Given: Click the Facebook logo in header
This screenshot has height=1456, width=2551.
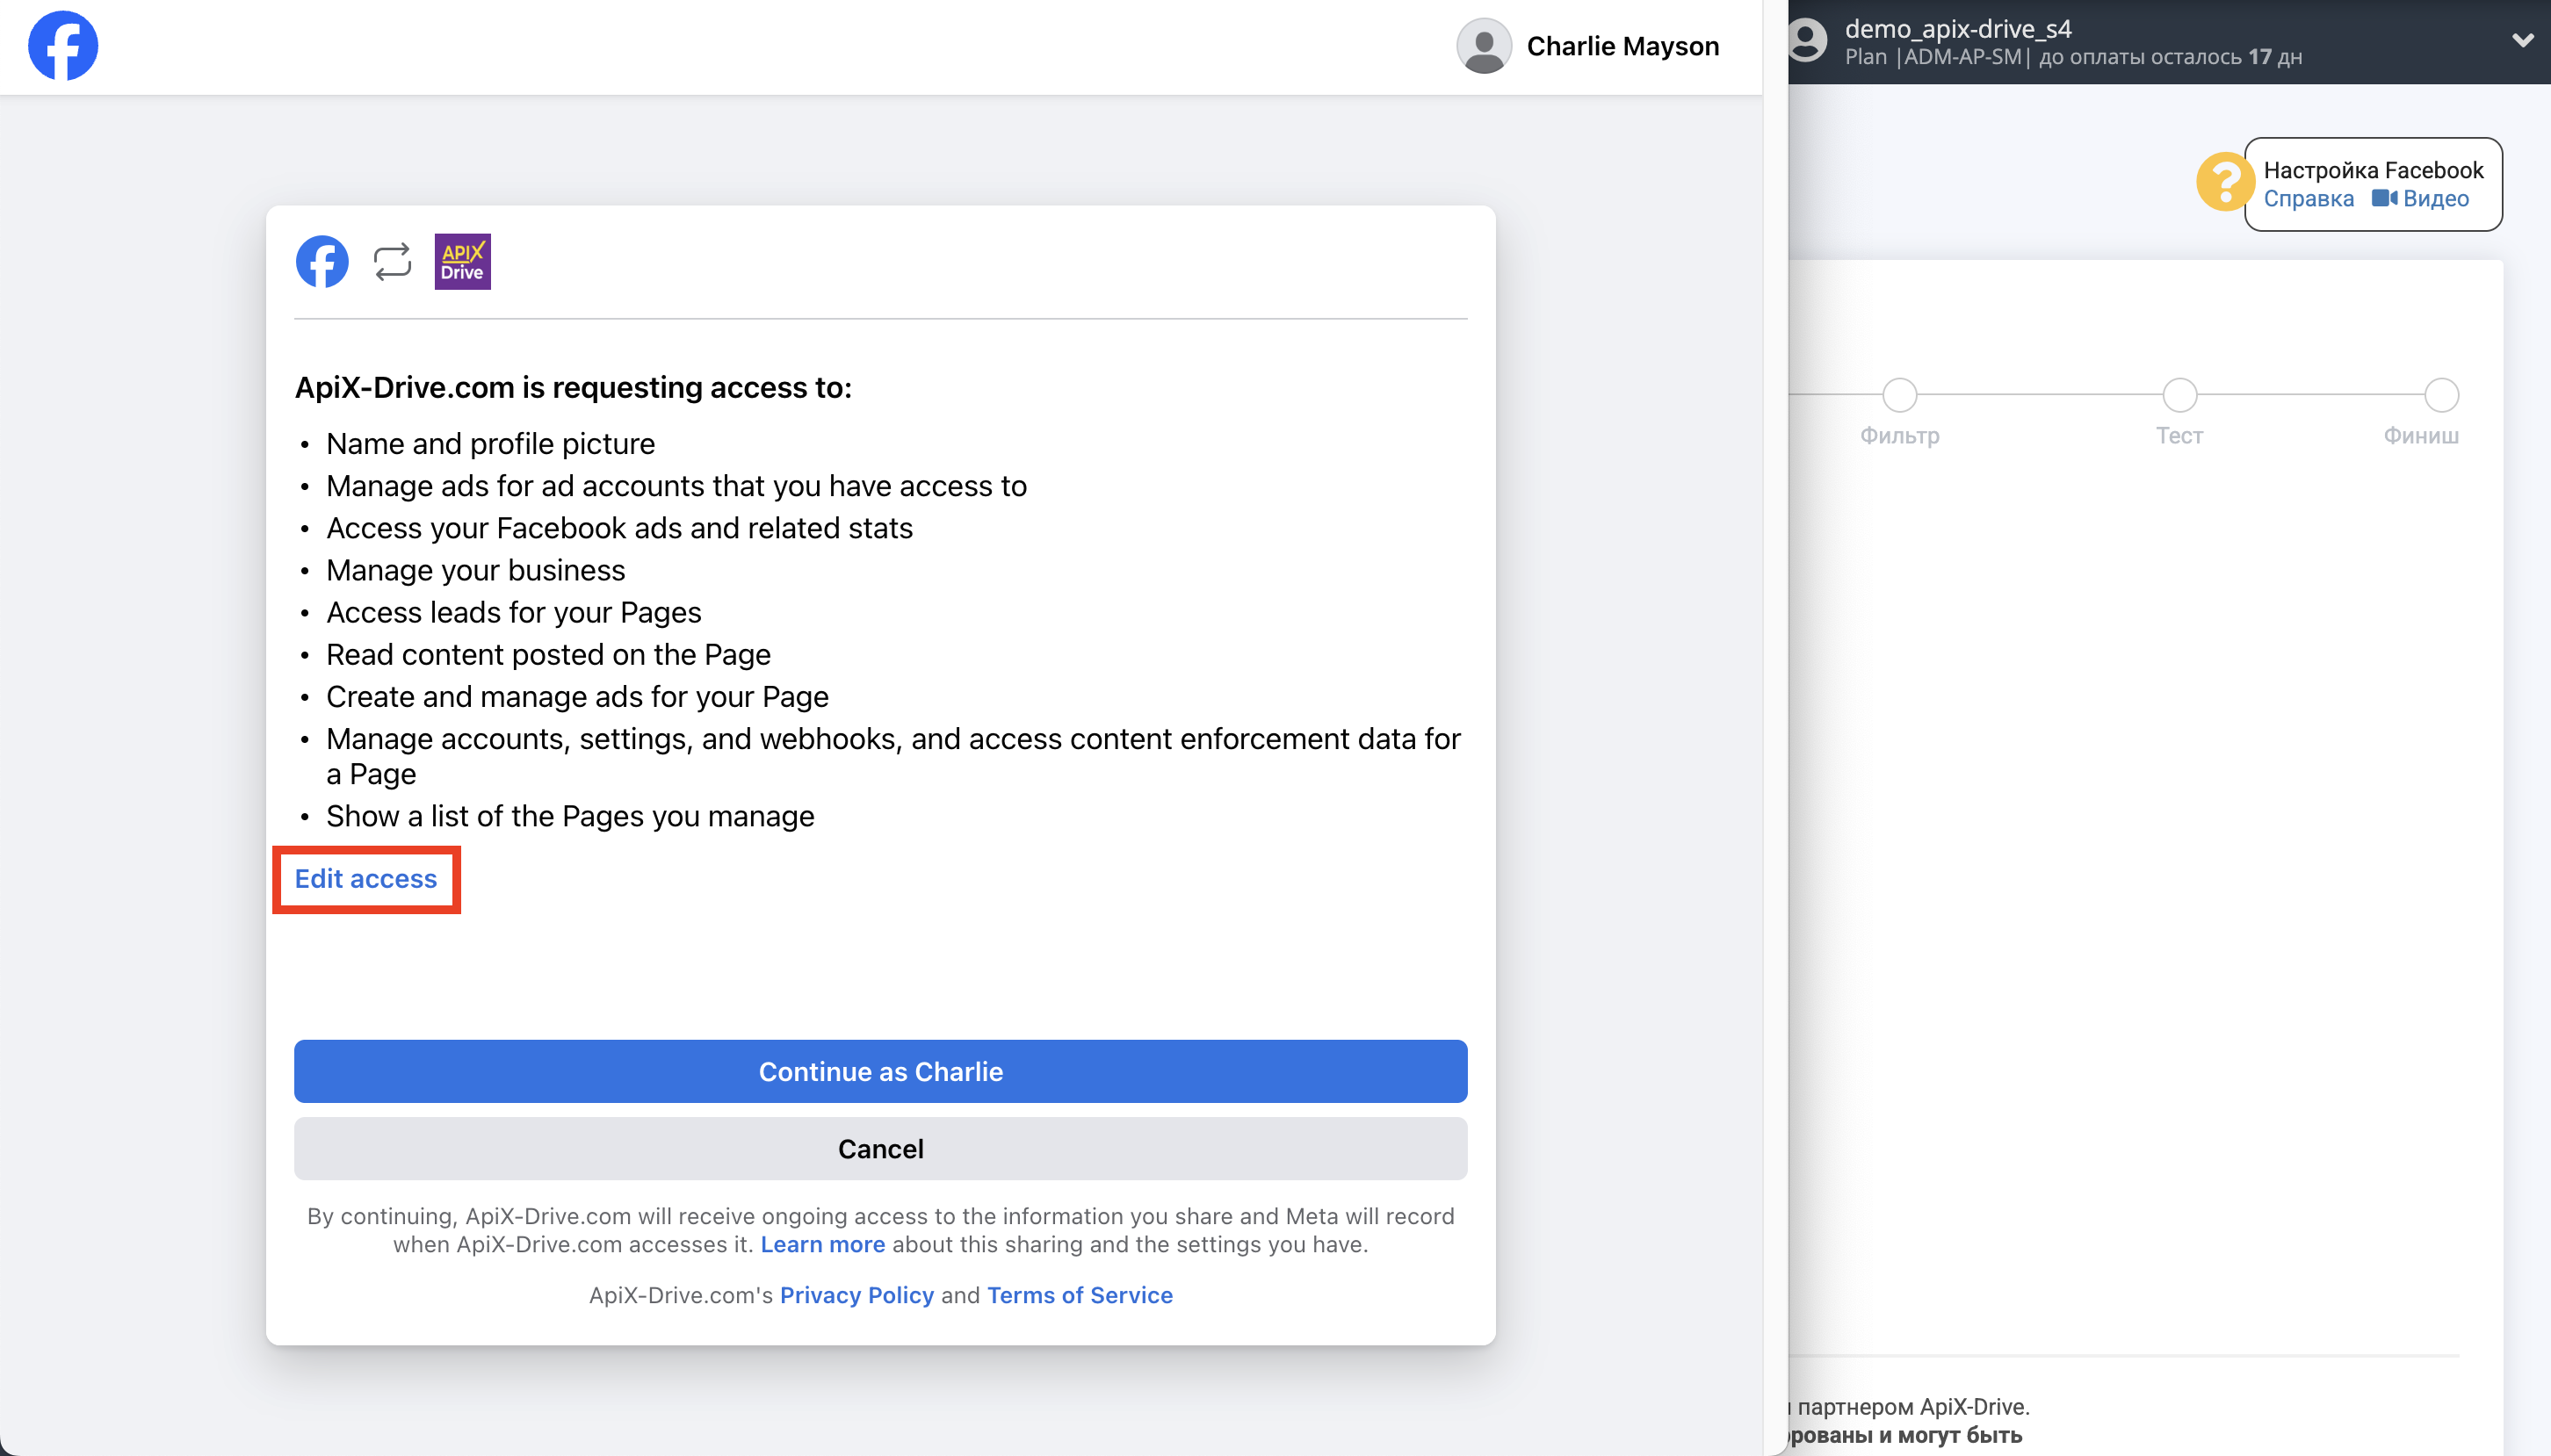Looking at the screenshot, I should click(x=63, y=46).
